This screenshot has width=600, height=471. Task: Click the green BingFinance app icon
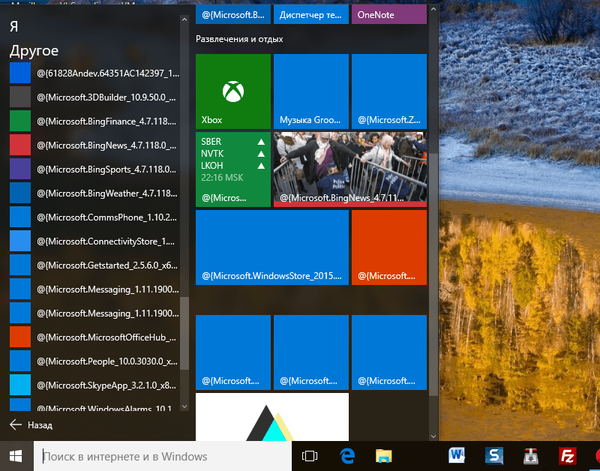pos(20,121)
